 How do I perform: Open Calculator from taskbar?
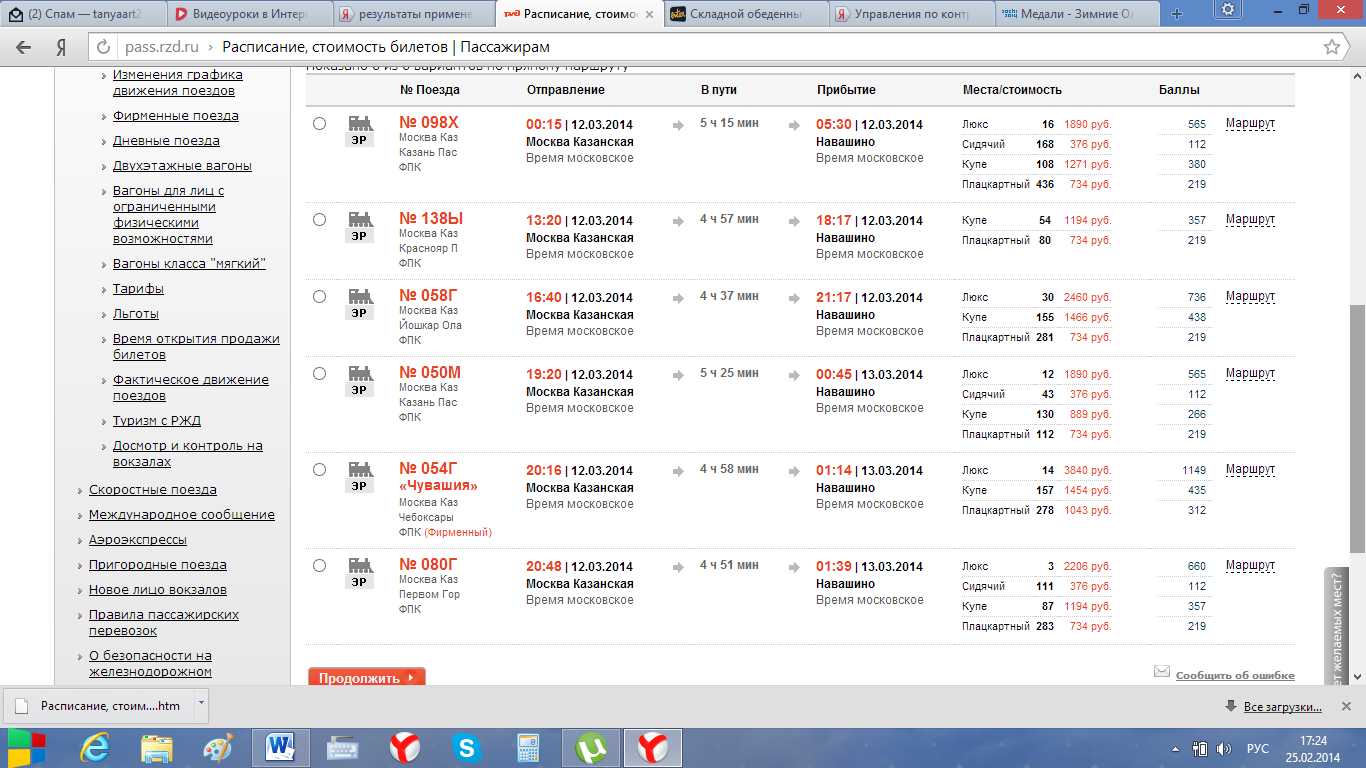coord(527,748)
